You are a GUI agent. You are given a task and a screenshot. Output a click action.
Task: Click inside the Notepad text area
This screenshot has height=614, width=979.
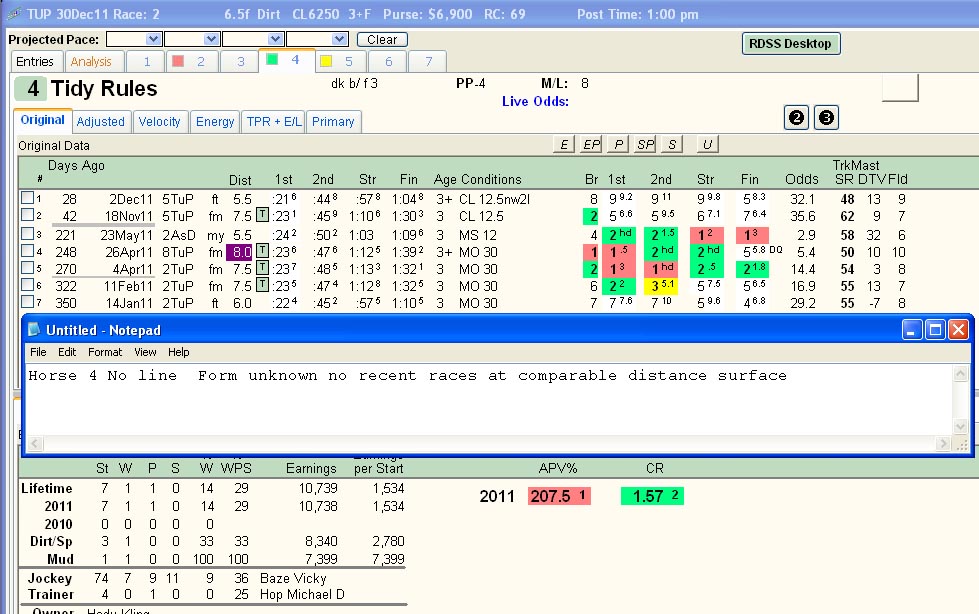489,400
